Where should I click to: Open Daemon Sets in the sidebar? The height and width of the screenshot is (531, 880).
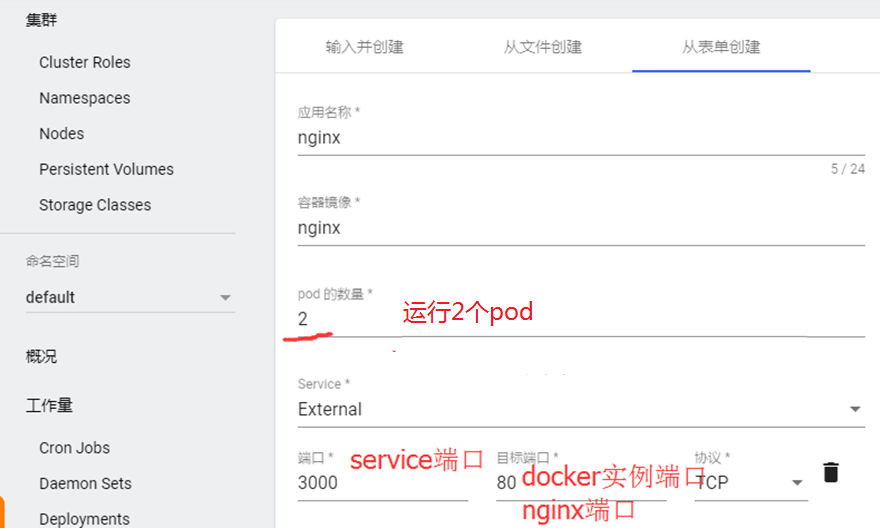[x=85, y=483]
